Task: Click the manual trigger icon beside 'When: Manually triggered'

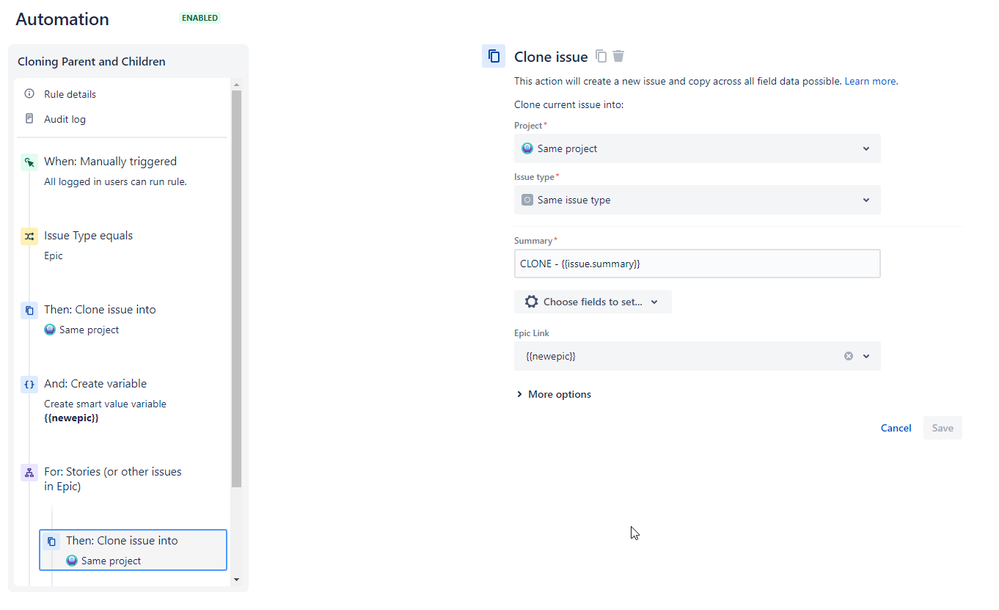Action: click(28, 161)
